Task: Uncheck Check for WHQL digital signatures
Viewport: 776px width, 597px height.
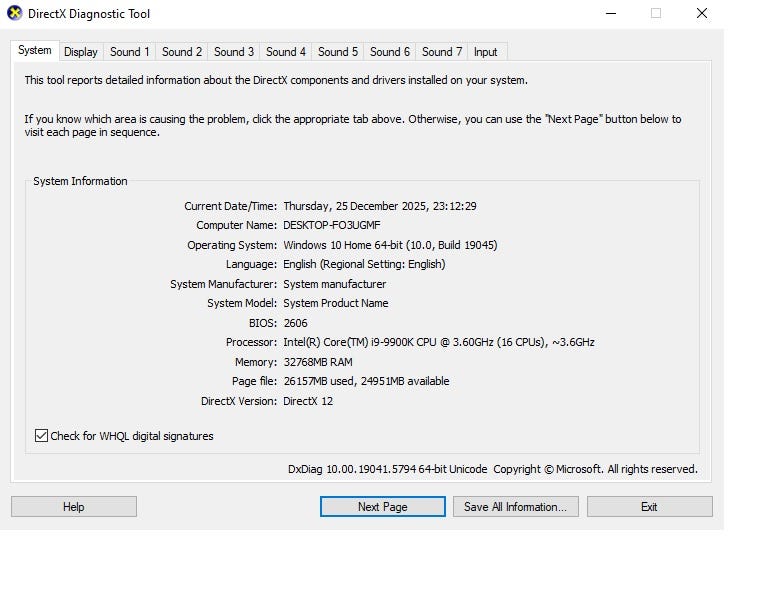Action: coord(41,436)
